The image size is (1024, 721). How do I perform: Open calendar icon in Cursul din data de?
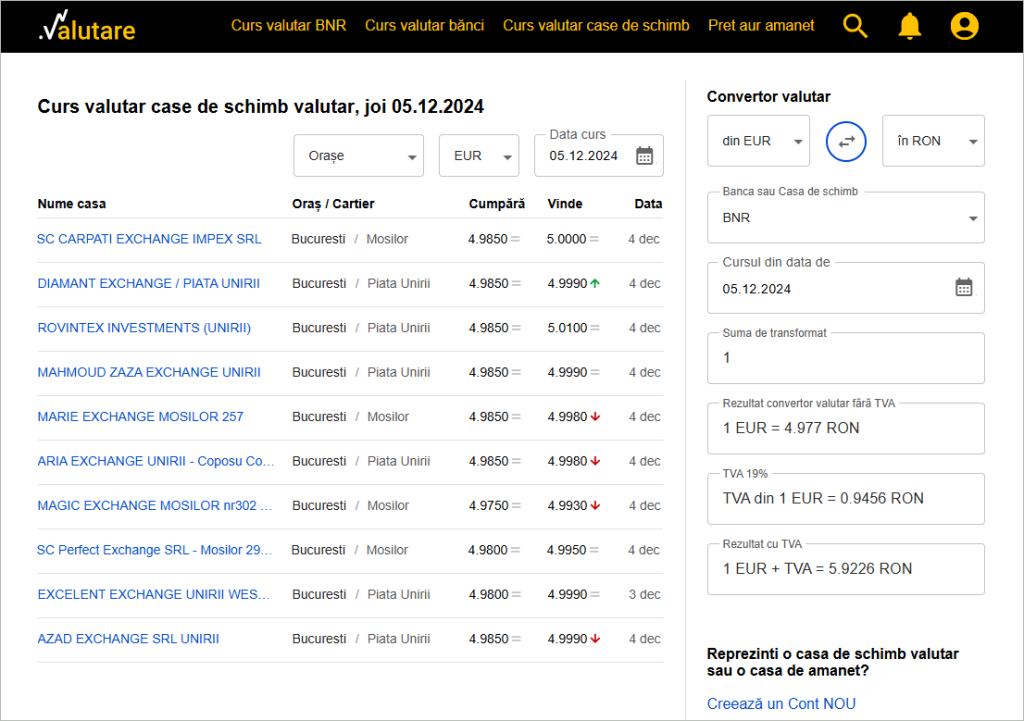(963, 288)
